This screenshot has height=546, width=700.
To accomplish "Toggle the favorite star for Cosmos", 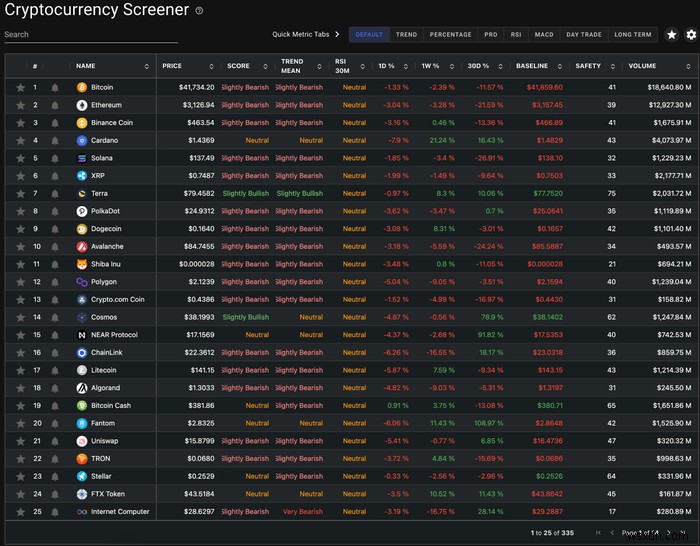I will (21, 317).
